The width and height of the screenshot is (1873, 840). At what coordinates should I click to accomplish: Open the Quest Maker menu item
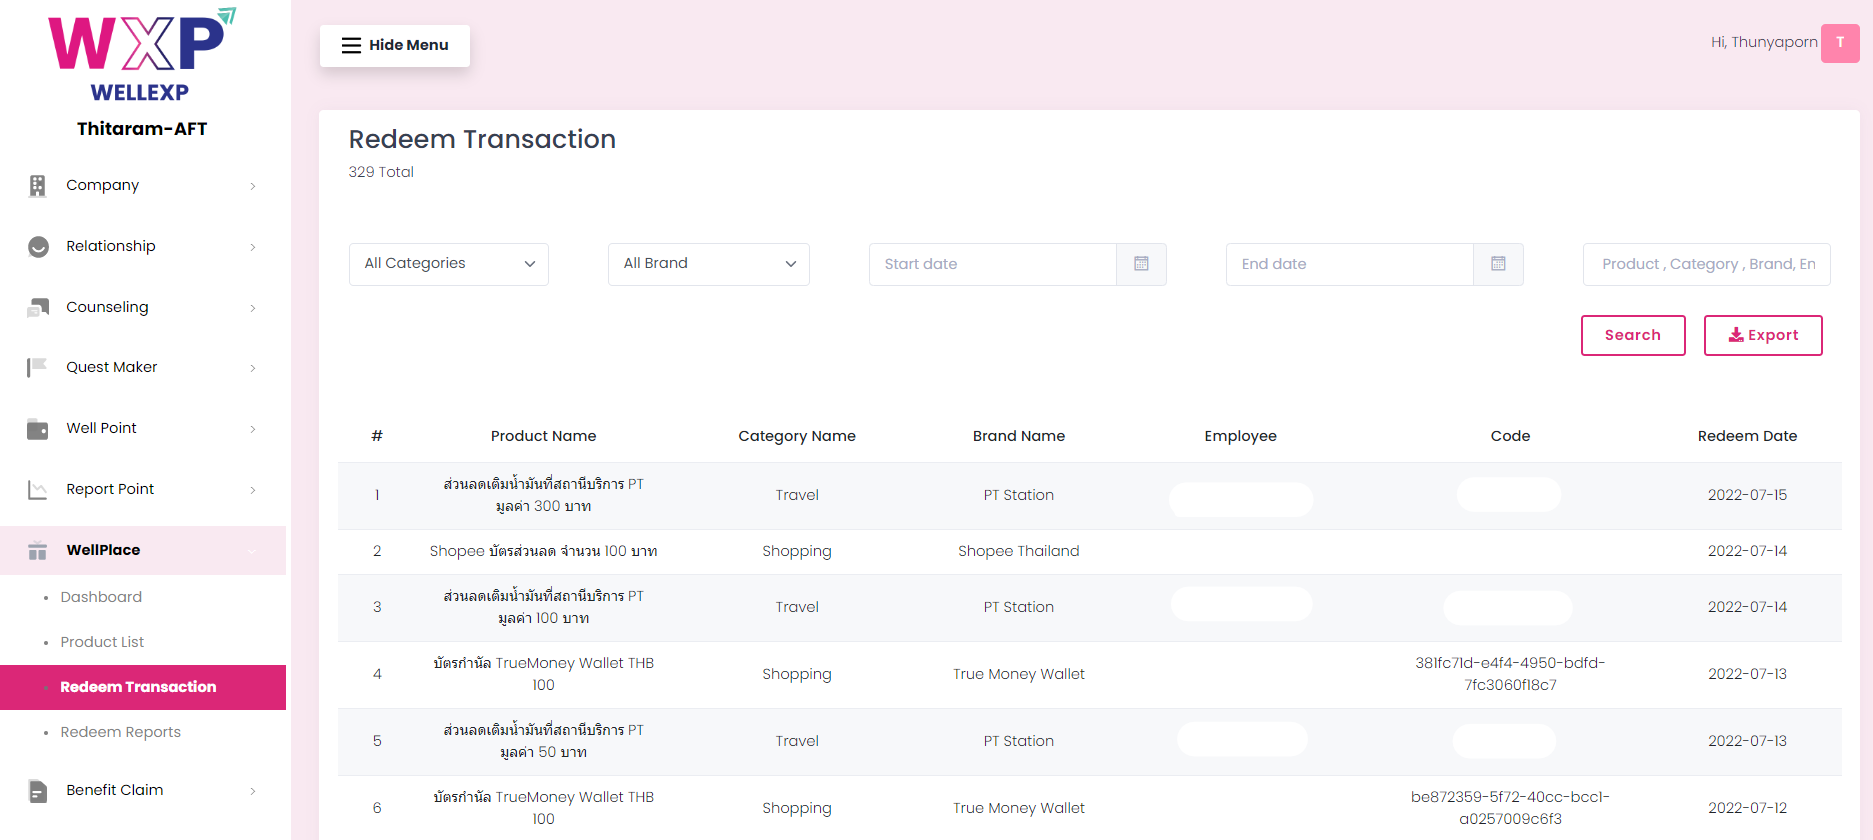(143, 368)
